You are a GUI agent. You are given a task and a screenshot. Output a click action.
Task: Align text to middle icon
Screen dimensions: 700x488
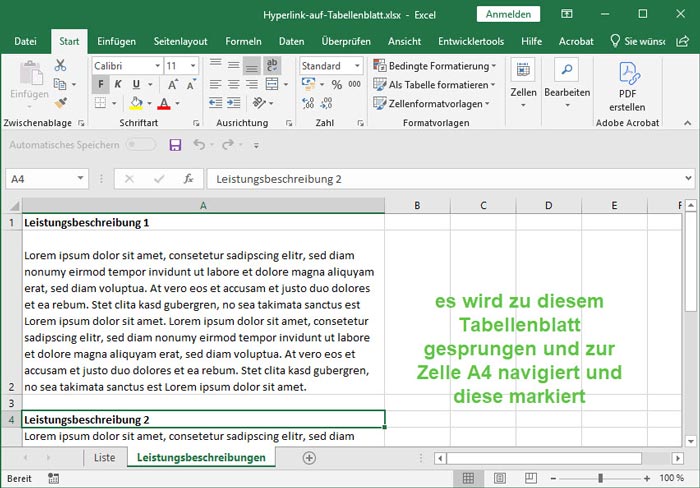point(233,65)
